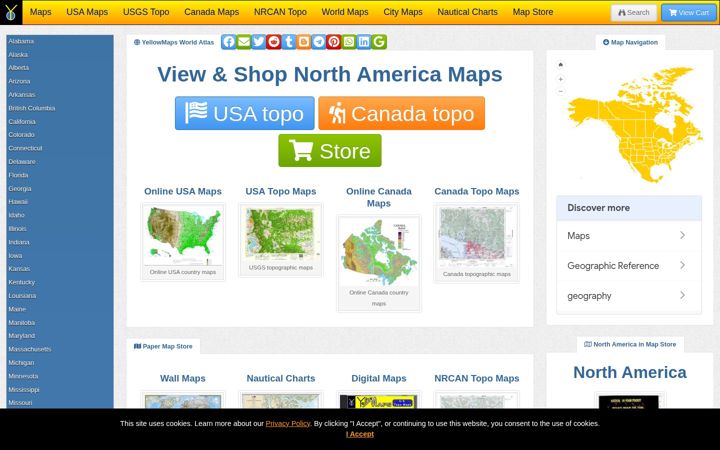Image resolution: width=720 pixels, height=450 pixels.
Task: Share page on Pinterest
Action: click(334, 42)
